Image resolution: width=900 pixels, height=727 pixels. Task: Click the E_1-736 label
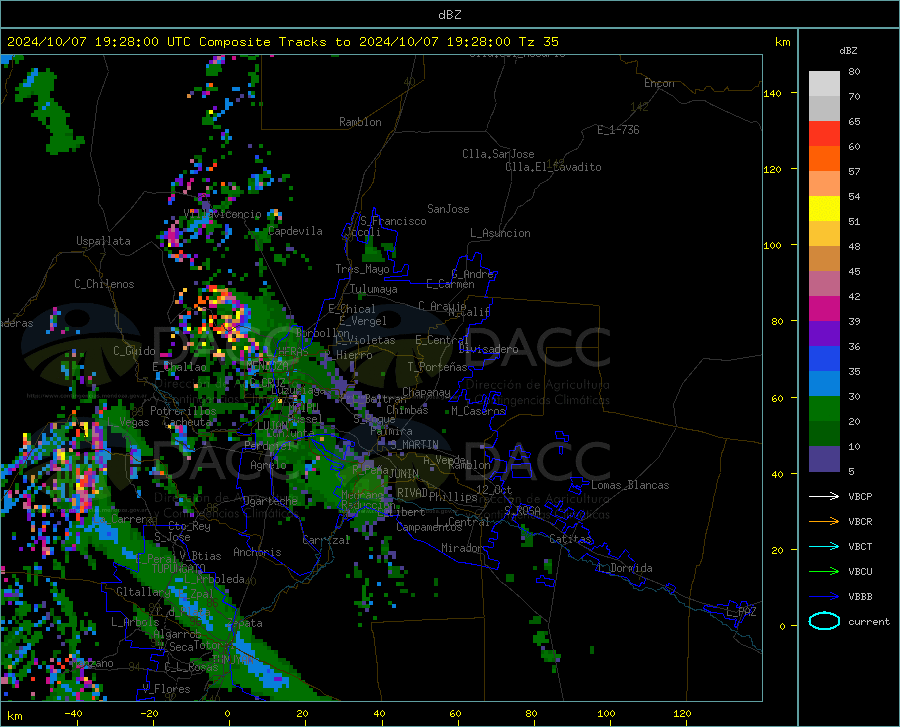pyautogui.click(x=618, y=130)
